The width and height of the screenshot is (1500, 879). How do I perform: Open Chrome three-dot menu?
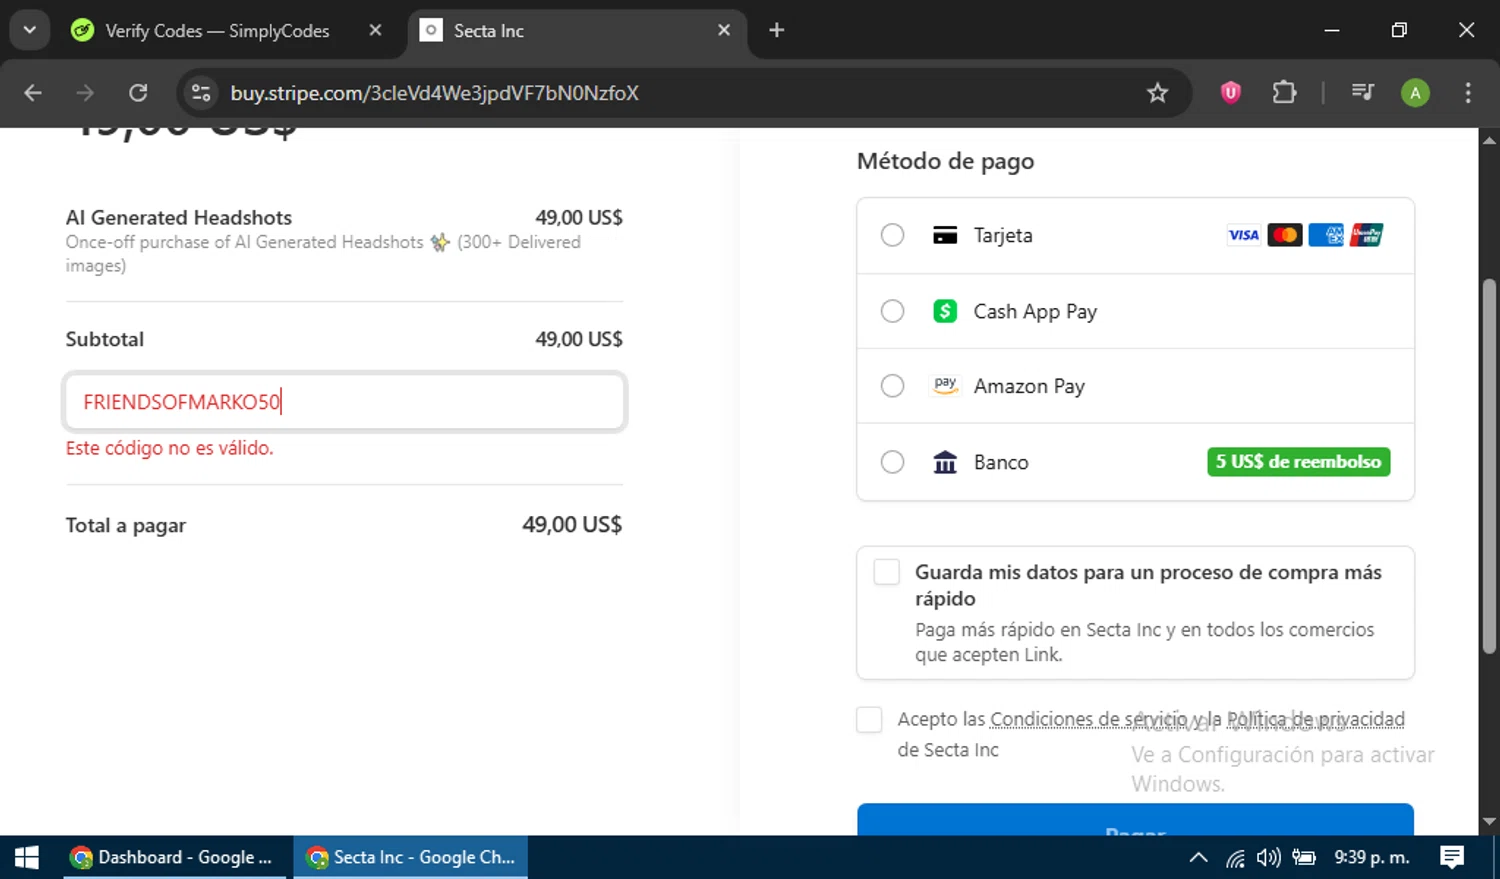click(x=1467, y=93)
